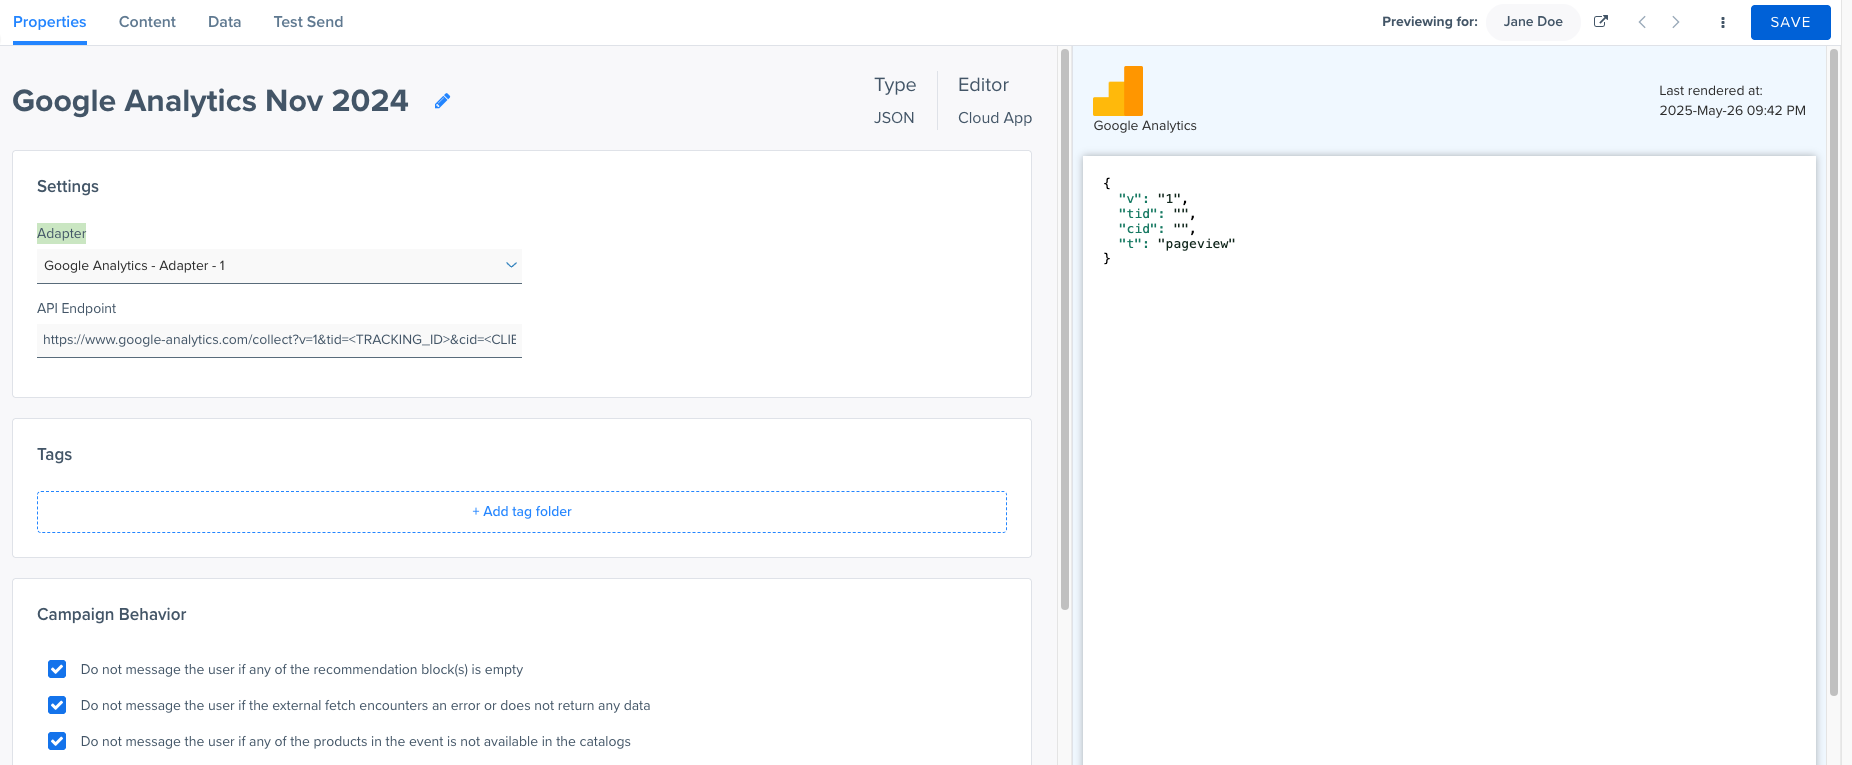Click the Adapter field label
The height and width of the screenshot is (765, 1852).
tap(62, 233)
